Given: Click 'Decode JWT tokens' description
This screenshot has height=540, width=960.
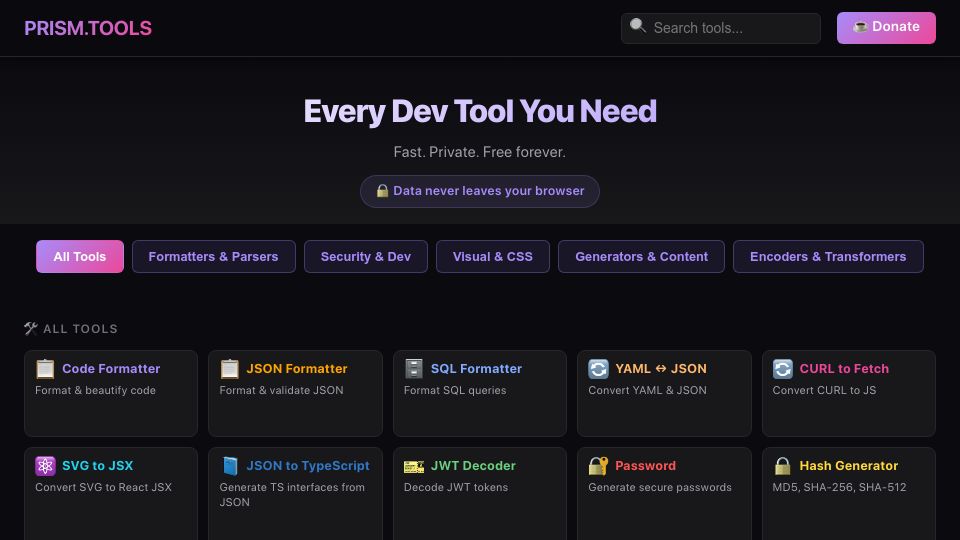Looking at the screenshot, I should 456,487.
